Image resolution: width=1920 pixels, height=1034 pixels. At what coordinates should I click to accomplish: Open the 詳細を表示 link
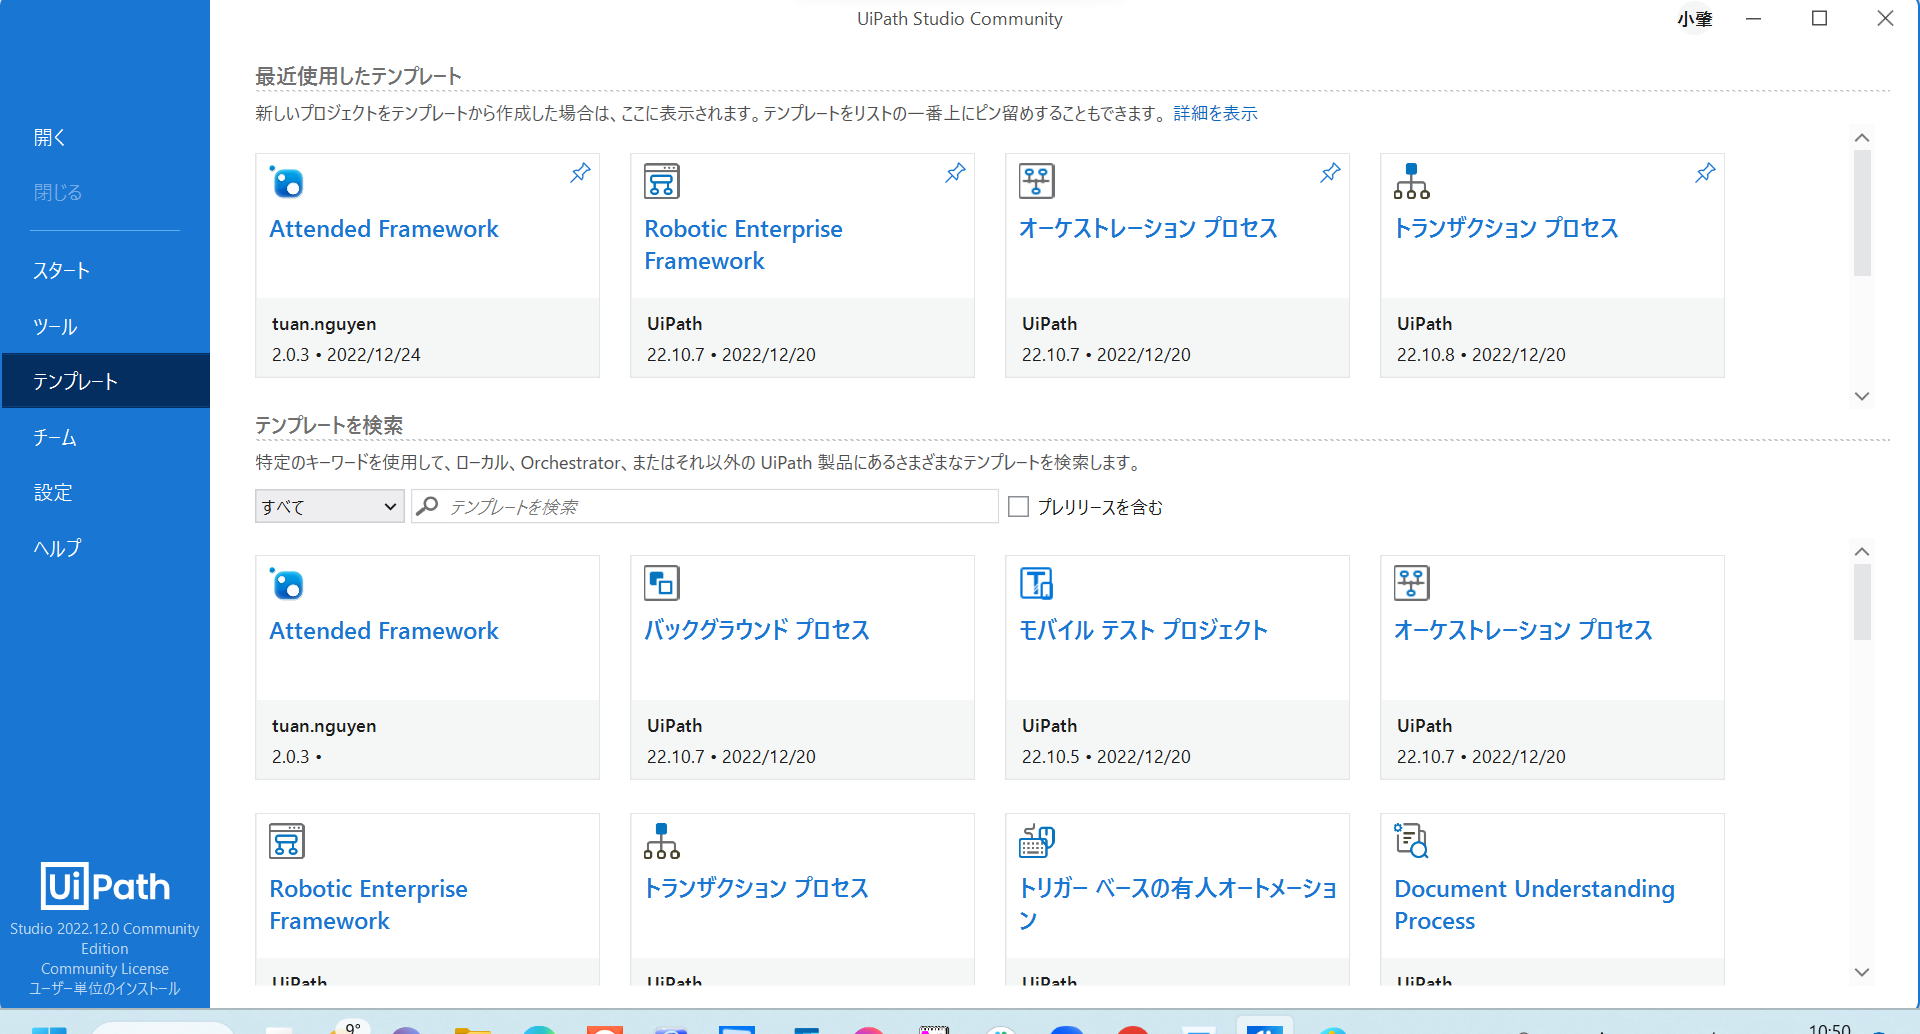point(1214,113)
